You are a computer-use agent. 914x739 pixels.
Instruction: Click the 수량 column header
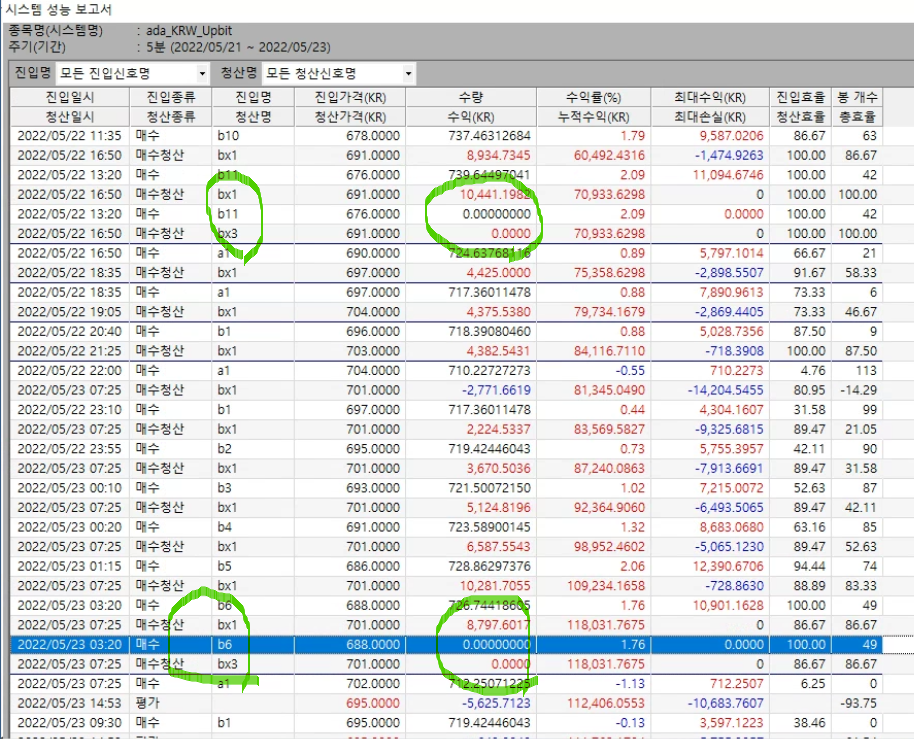[470, 98]
